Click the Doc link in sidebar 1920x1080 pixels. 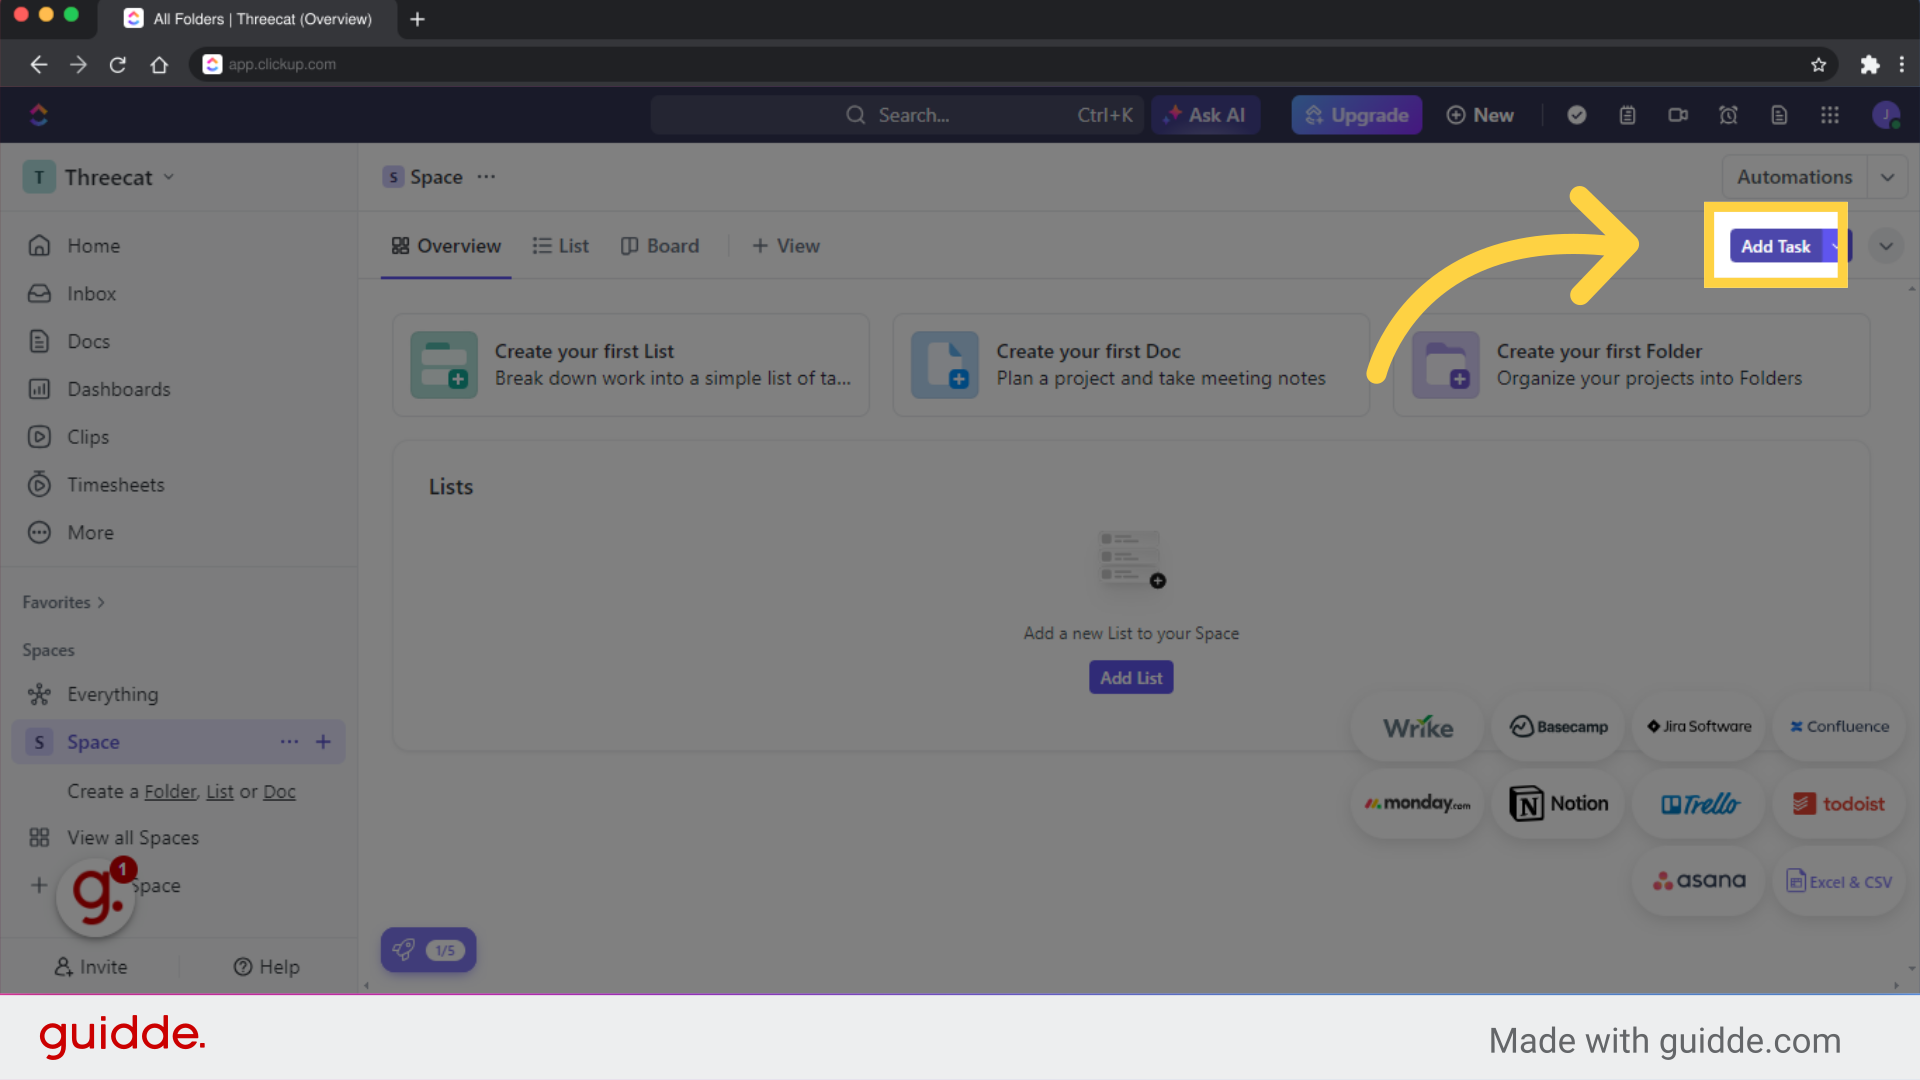click(x=279, y=792)
